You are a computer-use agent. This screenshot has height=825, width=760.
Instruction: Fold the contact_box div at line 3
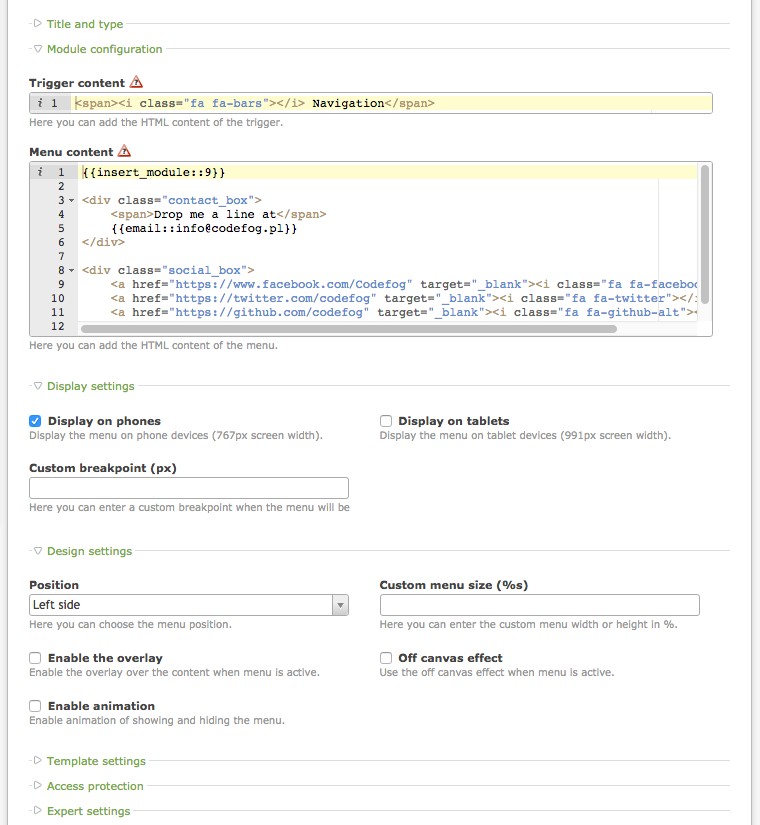tap(72, 201)
